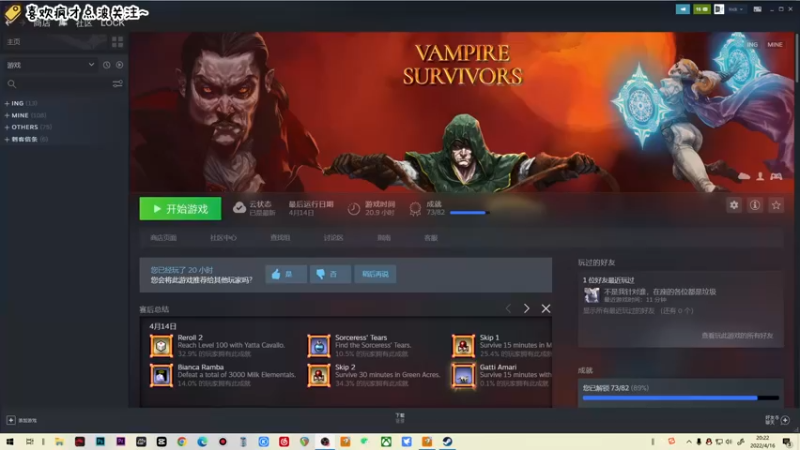
Task: Open Bianca Ramba achievement icon
Action: pos(161,376)
